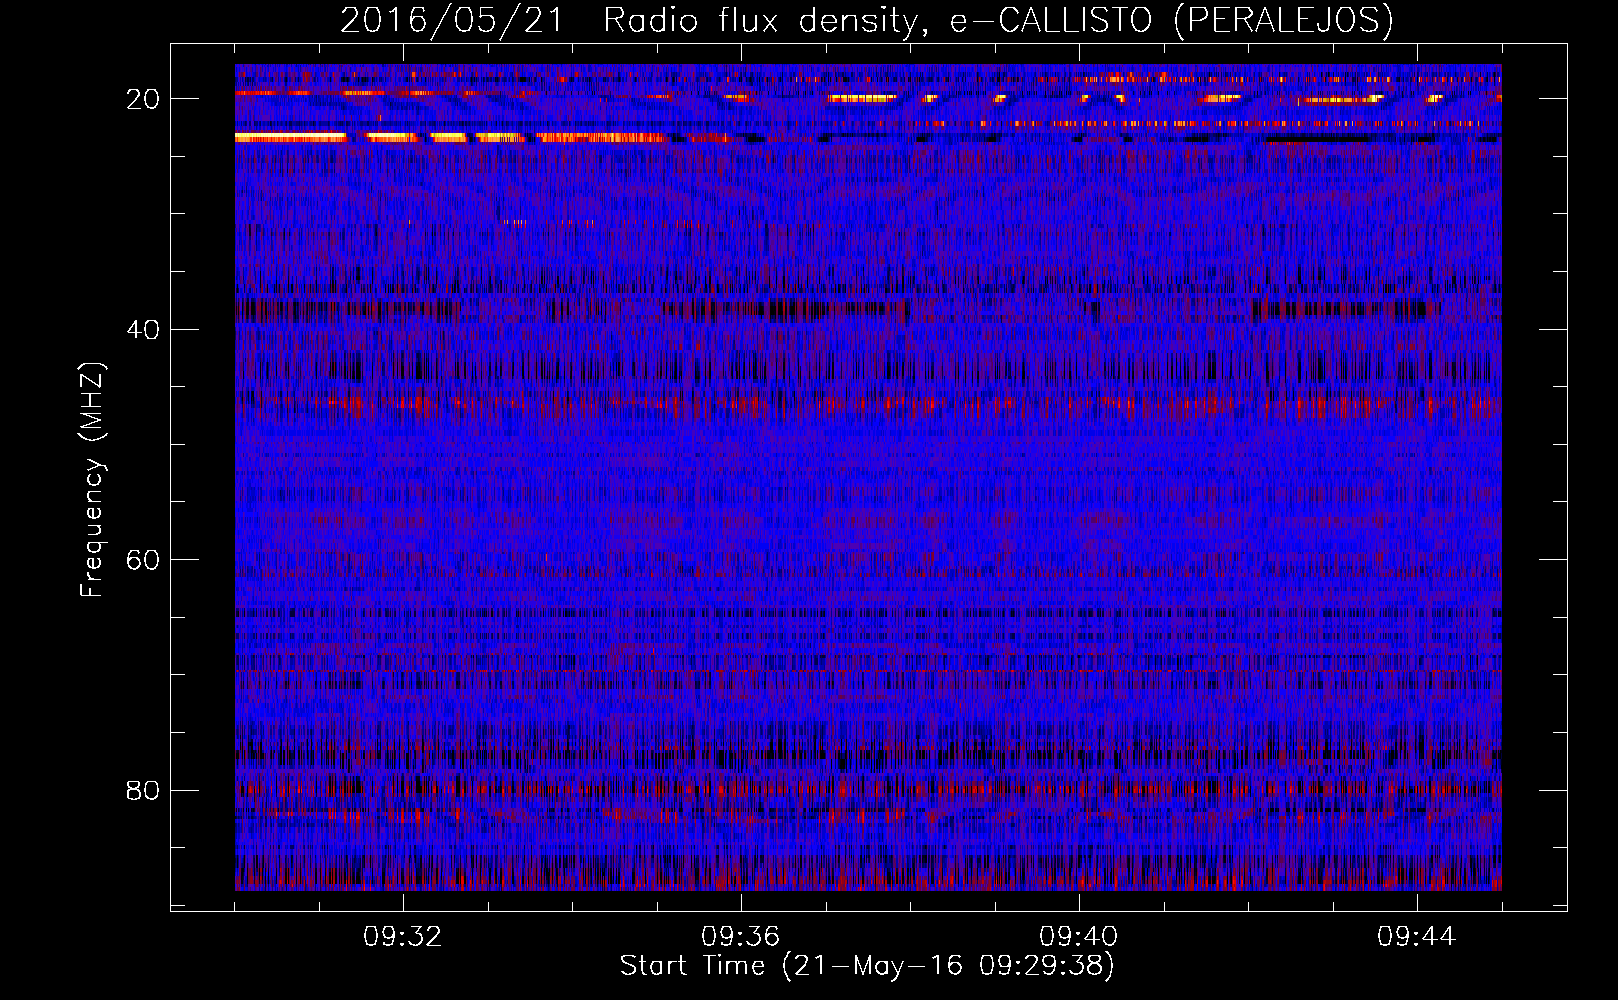This screenshot has width=1618, height=1000.
Task: Click the Frequency (MHZ) axis label
Action: pos(92,480)
